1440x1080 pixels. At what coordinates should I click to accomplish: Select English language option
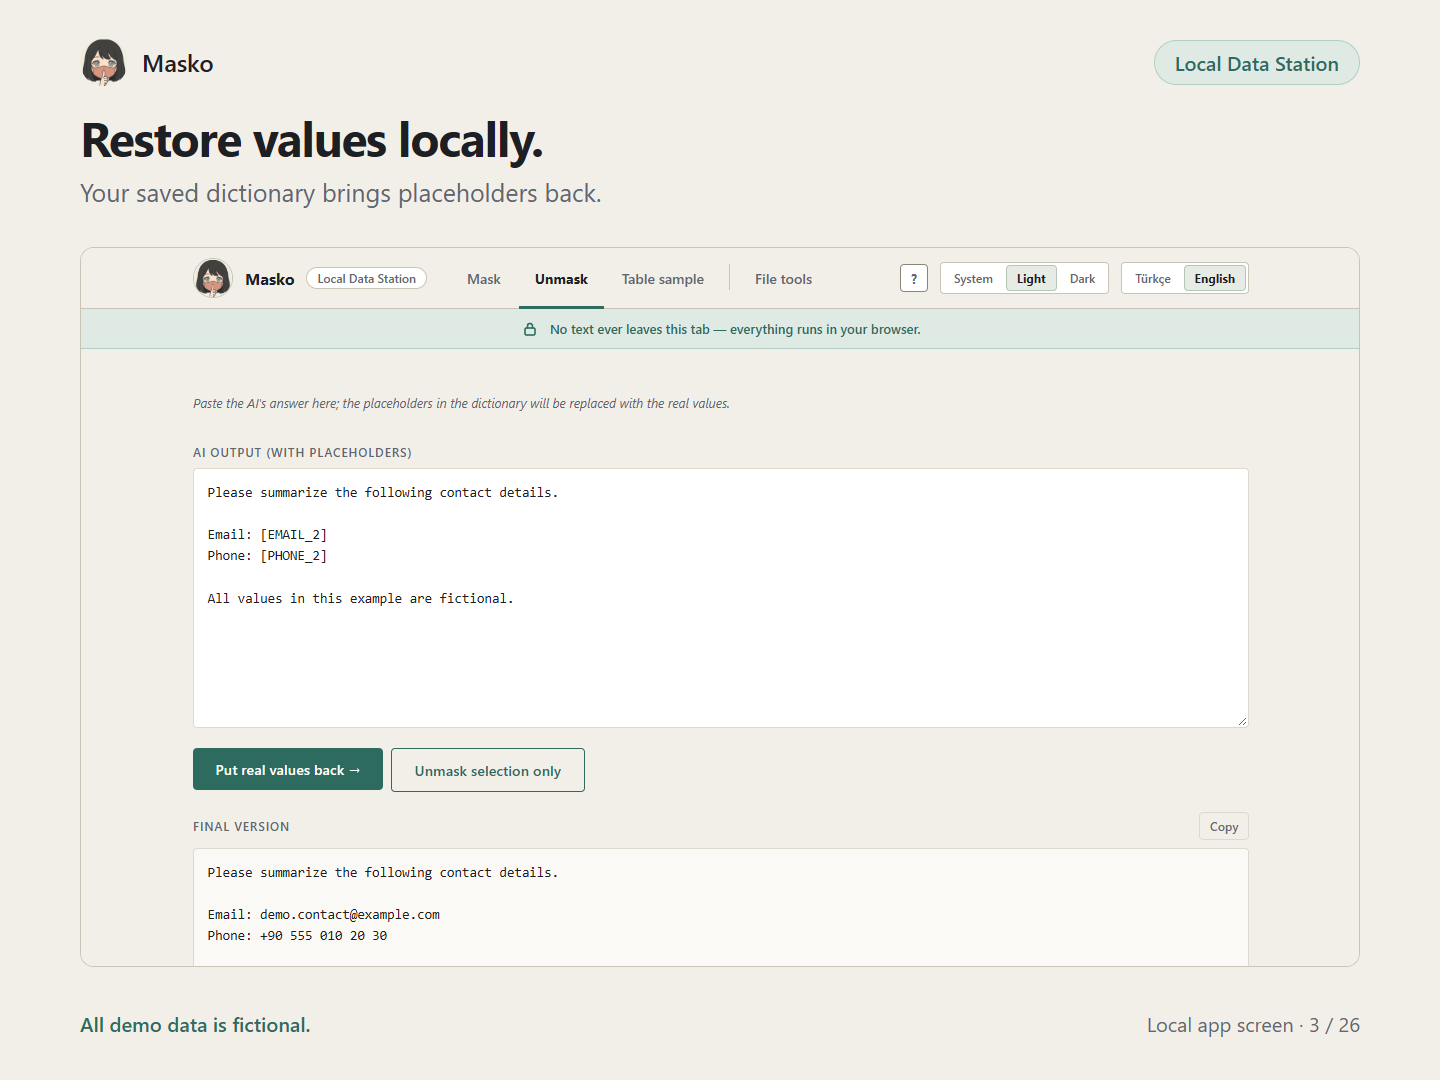pyautogui.click(x=1215, y=279)
